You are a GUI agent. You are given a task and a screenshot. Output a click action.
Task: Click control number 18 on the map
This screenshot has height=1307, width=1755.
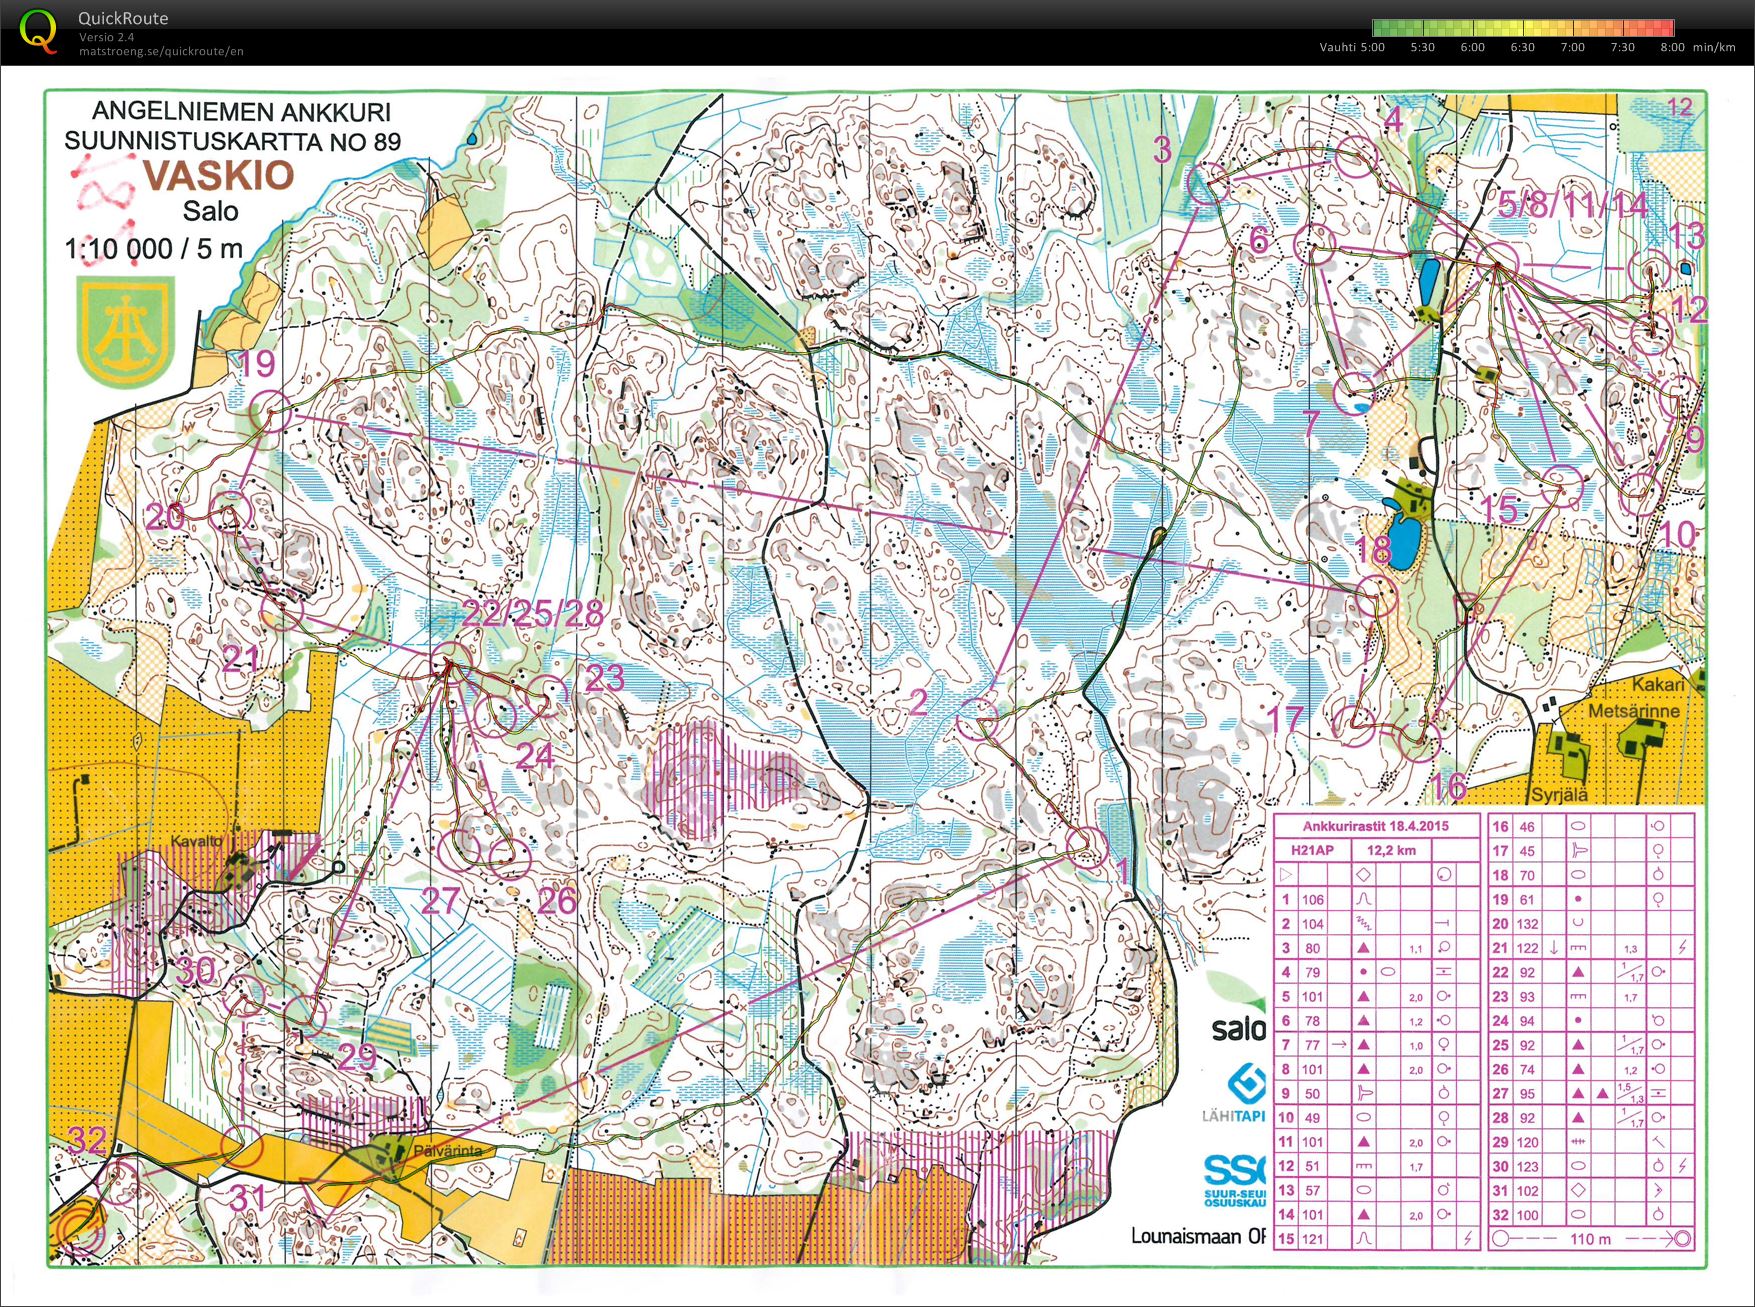click(1373, 549)
